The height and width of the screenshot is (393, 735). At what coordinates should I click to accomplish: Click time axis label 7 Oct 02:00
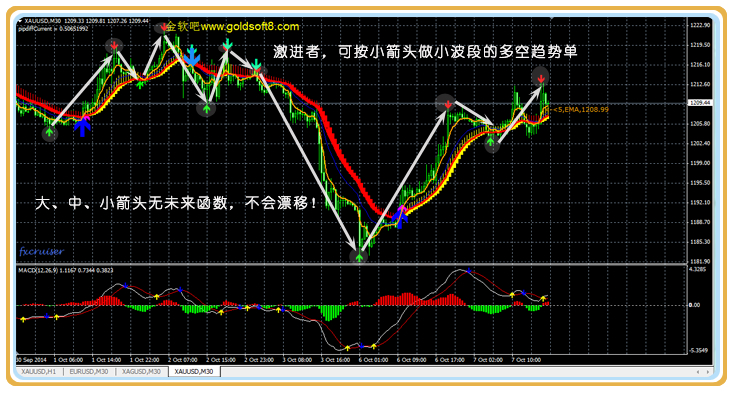488,360
